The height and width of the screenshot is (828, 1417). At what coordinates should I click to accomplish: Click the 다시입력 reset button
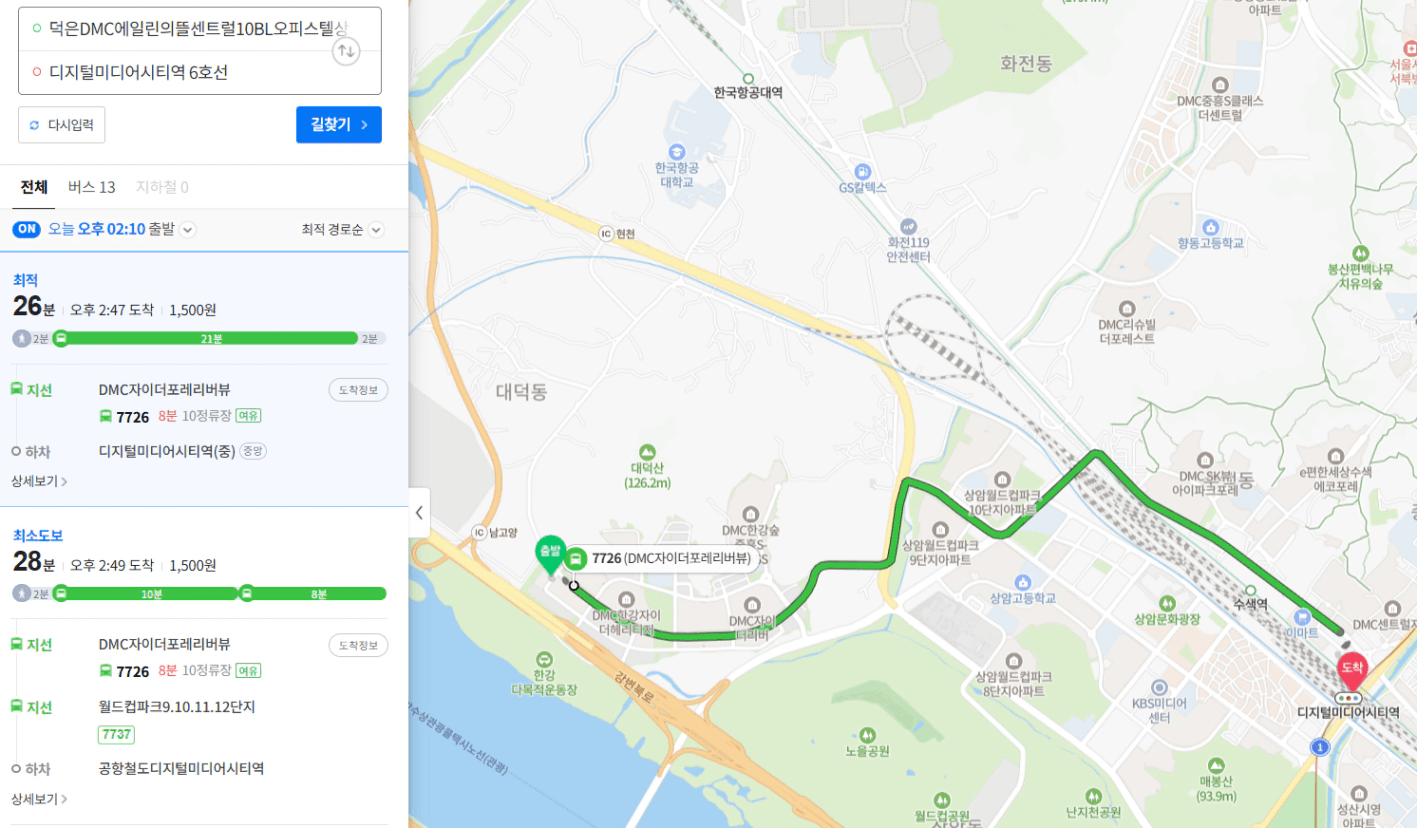(x=61, y=125)
